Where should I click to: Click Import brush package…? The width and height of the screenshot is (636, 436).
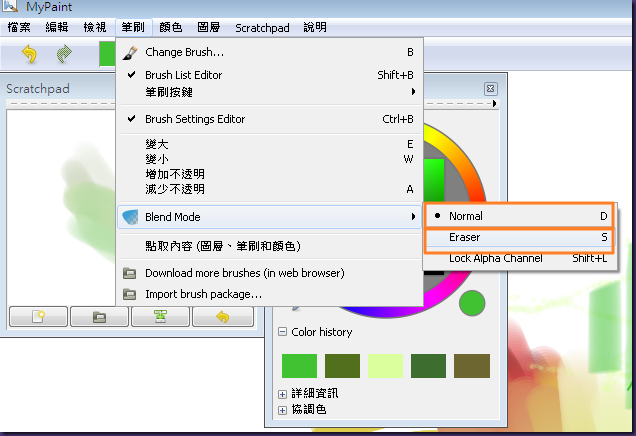tap(269, 294)
